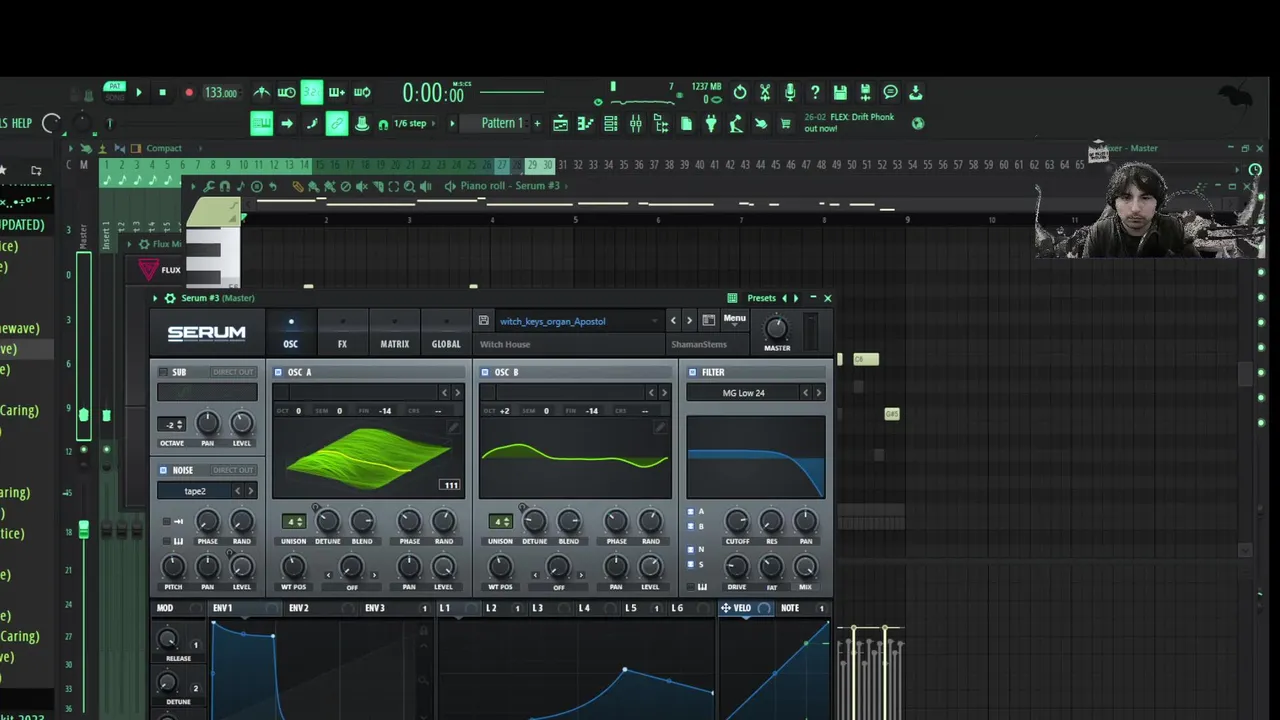Open the piano roll wrench tools menu

pos(209,187)
